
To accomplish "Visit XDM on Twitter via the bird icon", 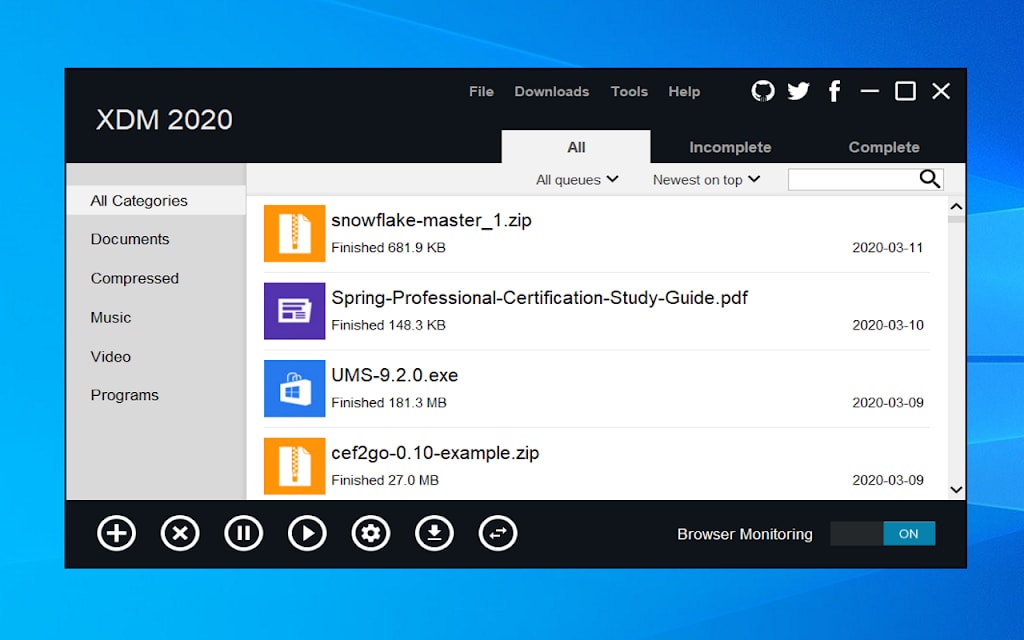I will pos(798,91).
